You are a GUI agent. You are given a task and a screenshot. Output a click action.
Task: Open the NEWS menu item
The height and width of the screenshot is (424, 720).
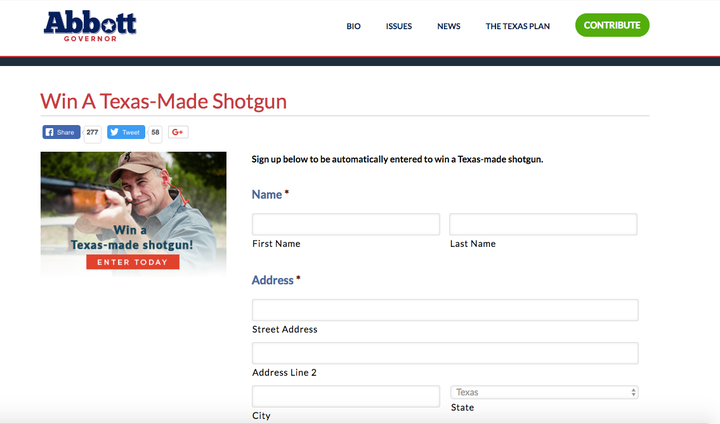click(449, 26)
